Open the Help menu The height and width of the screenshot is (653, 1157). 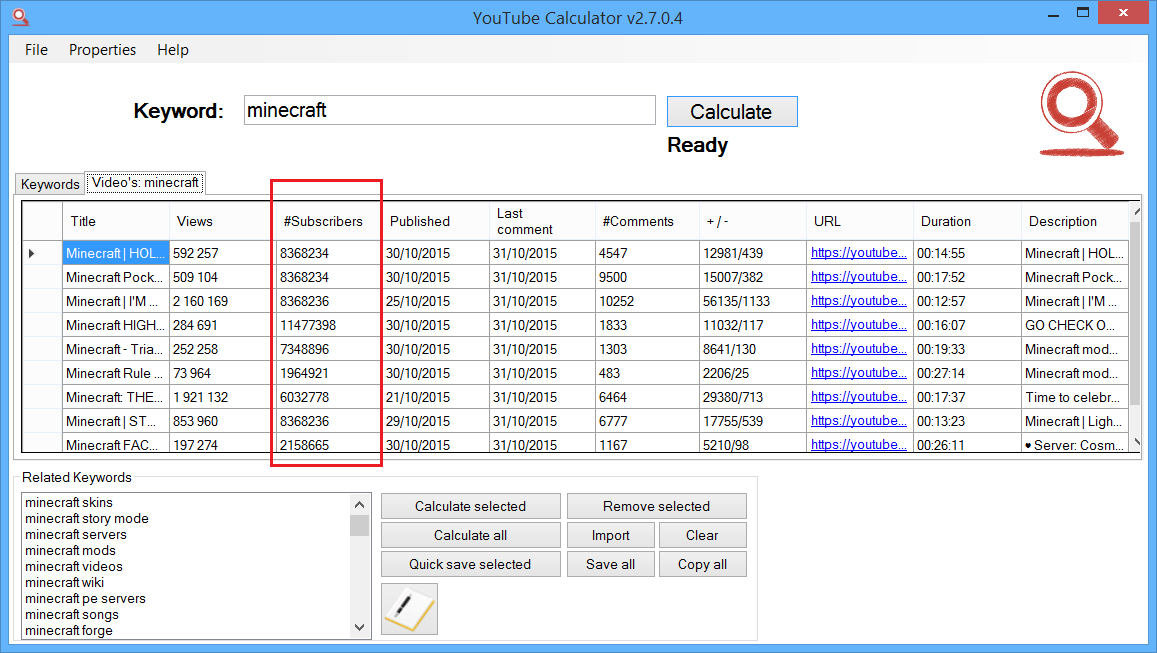pos(173,49)
